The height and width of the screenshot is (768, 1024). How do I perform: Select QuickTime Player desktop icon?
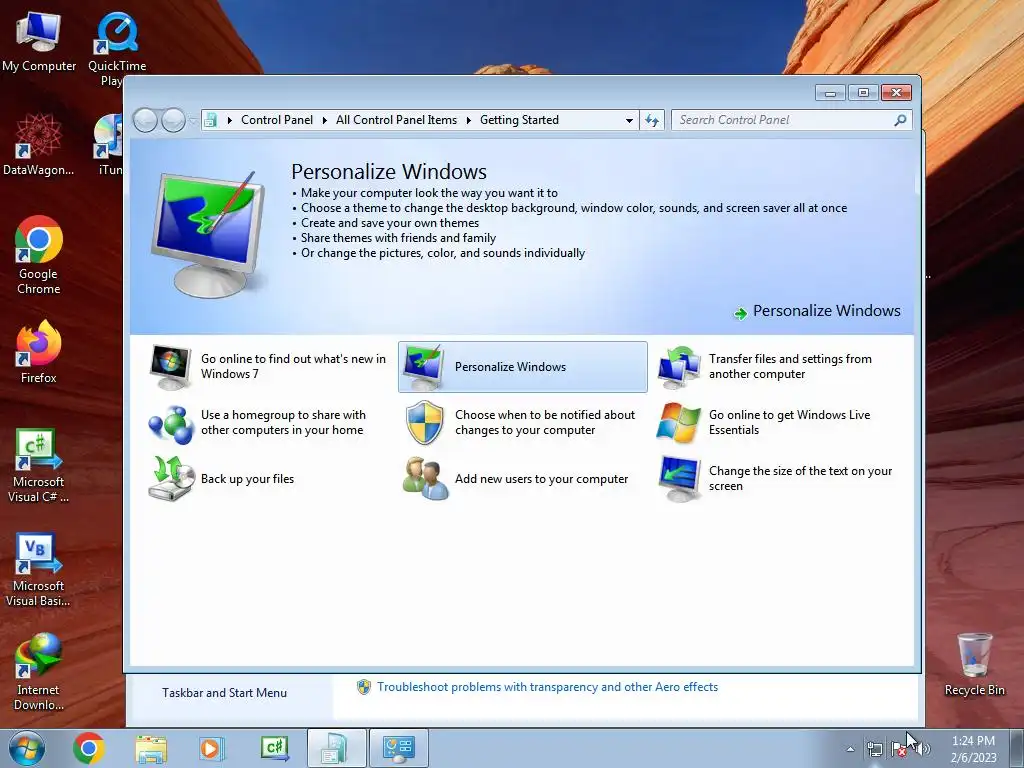coord(117,48)
